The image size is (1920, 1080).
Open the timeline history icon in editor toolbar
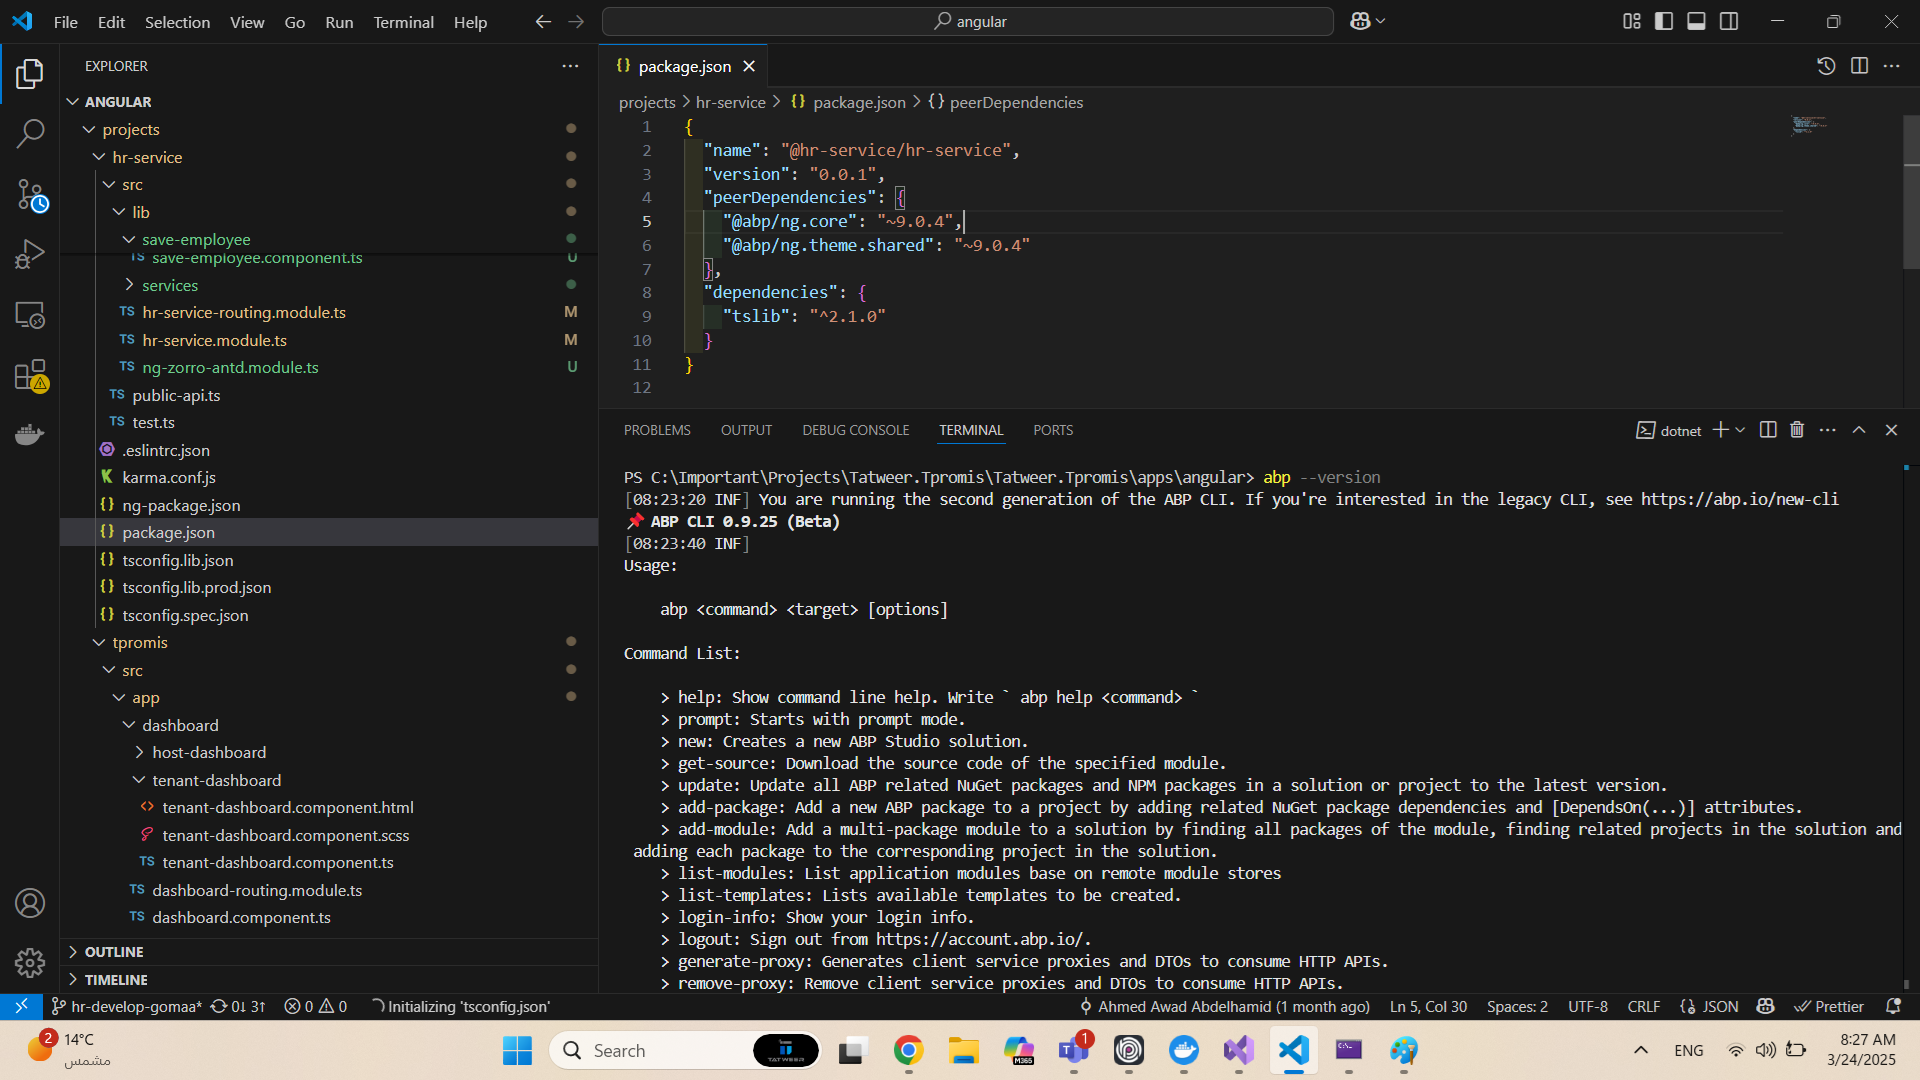pyautogui.click(x=1826, y=66)
